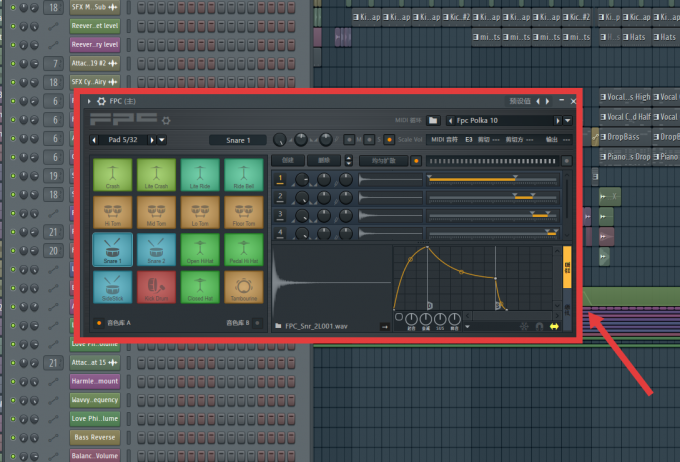Image resolution: width=680 pixels, height=462 pixels.
Task: Select the Lite Crash pad
Action: (156, 174)
